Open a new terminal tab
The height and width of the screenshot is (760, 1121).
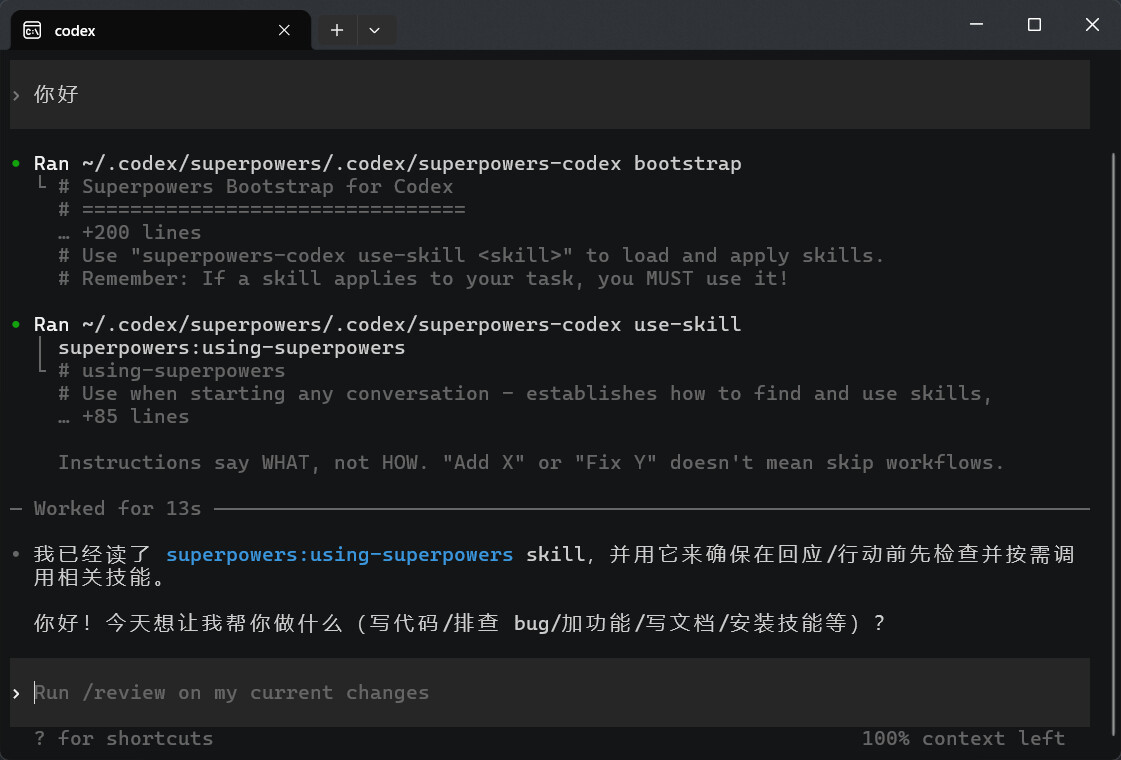pos(337,30)
